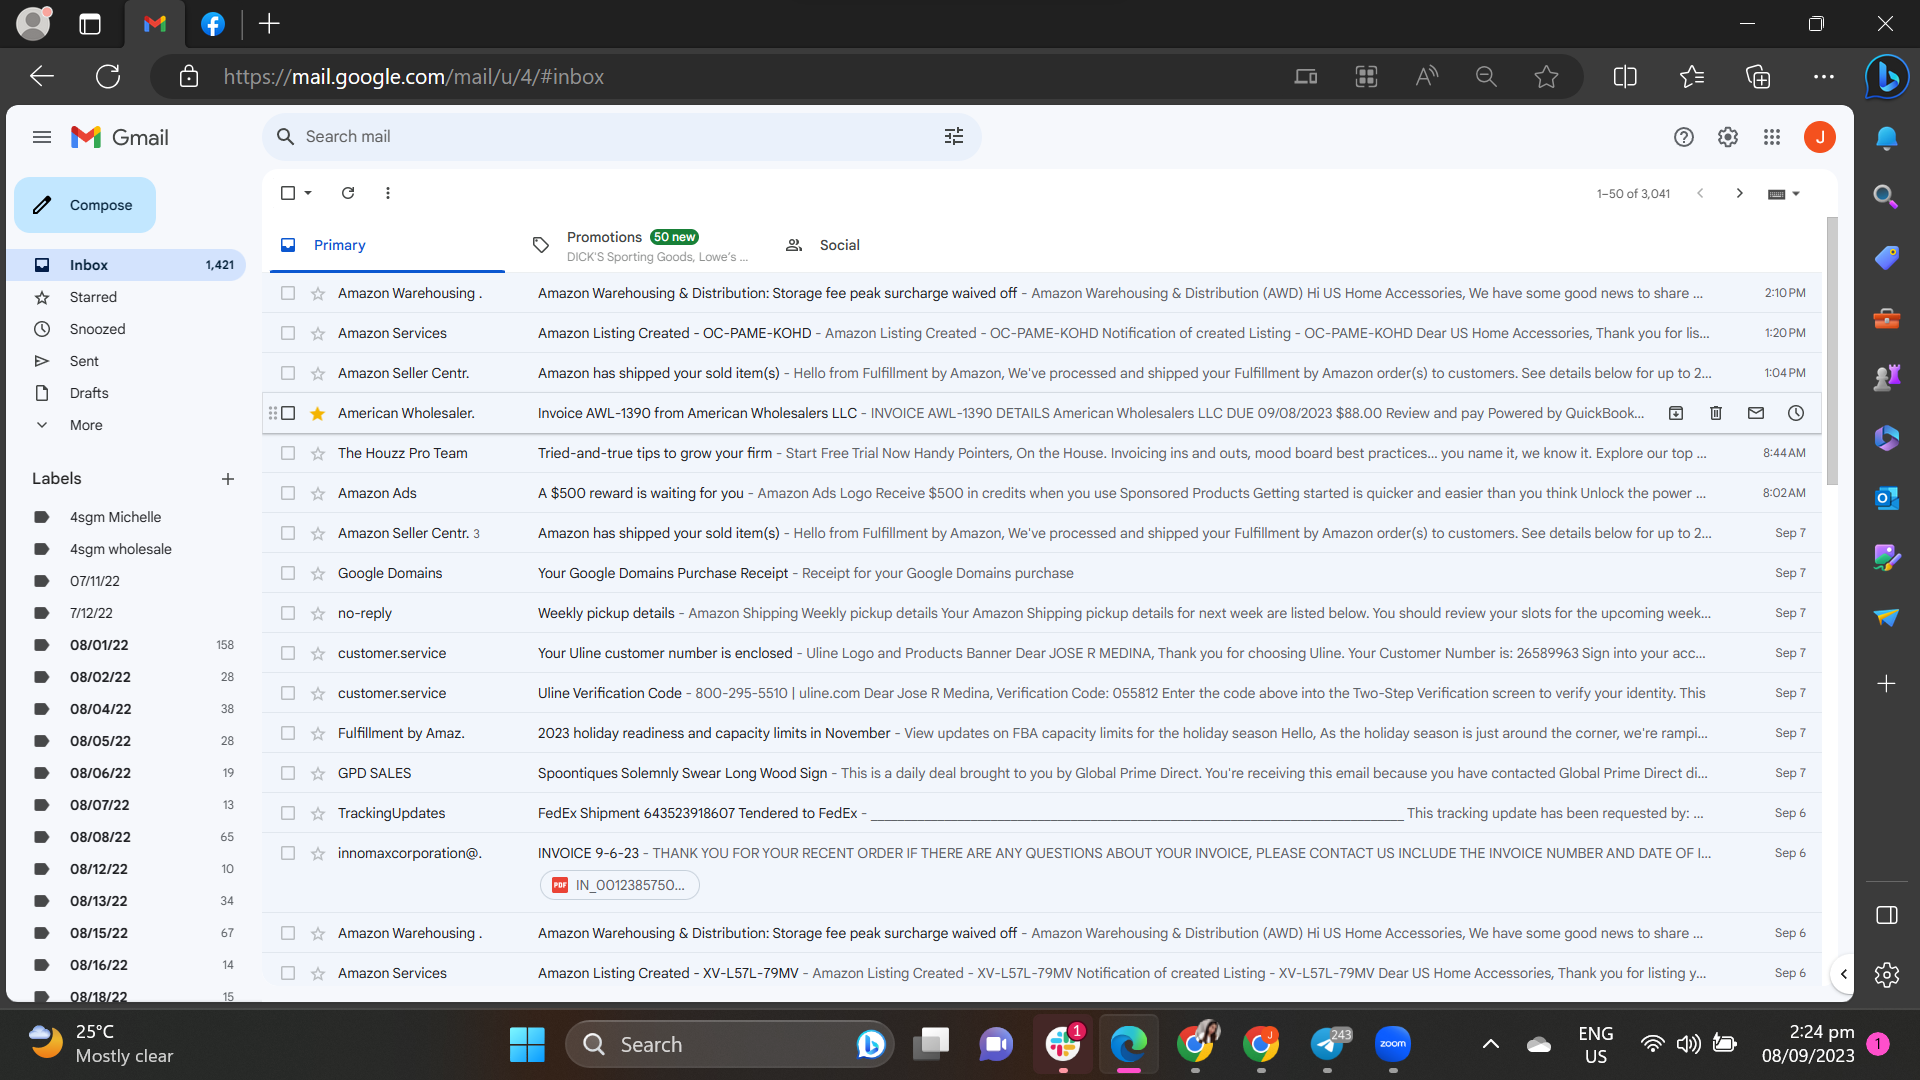Star the Amazon Ads email
The height and width of the screenshot is (1080, 1920).
point(318,493)
